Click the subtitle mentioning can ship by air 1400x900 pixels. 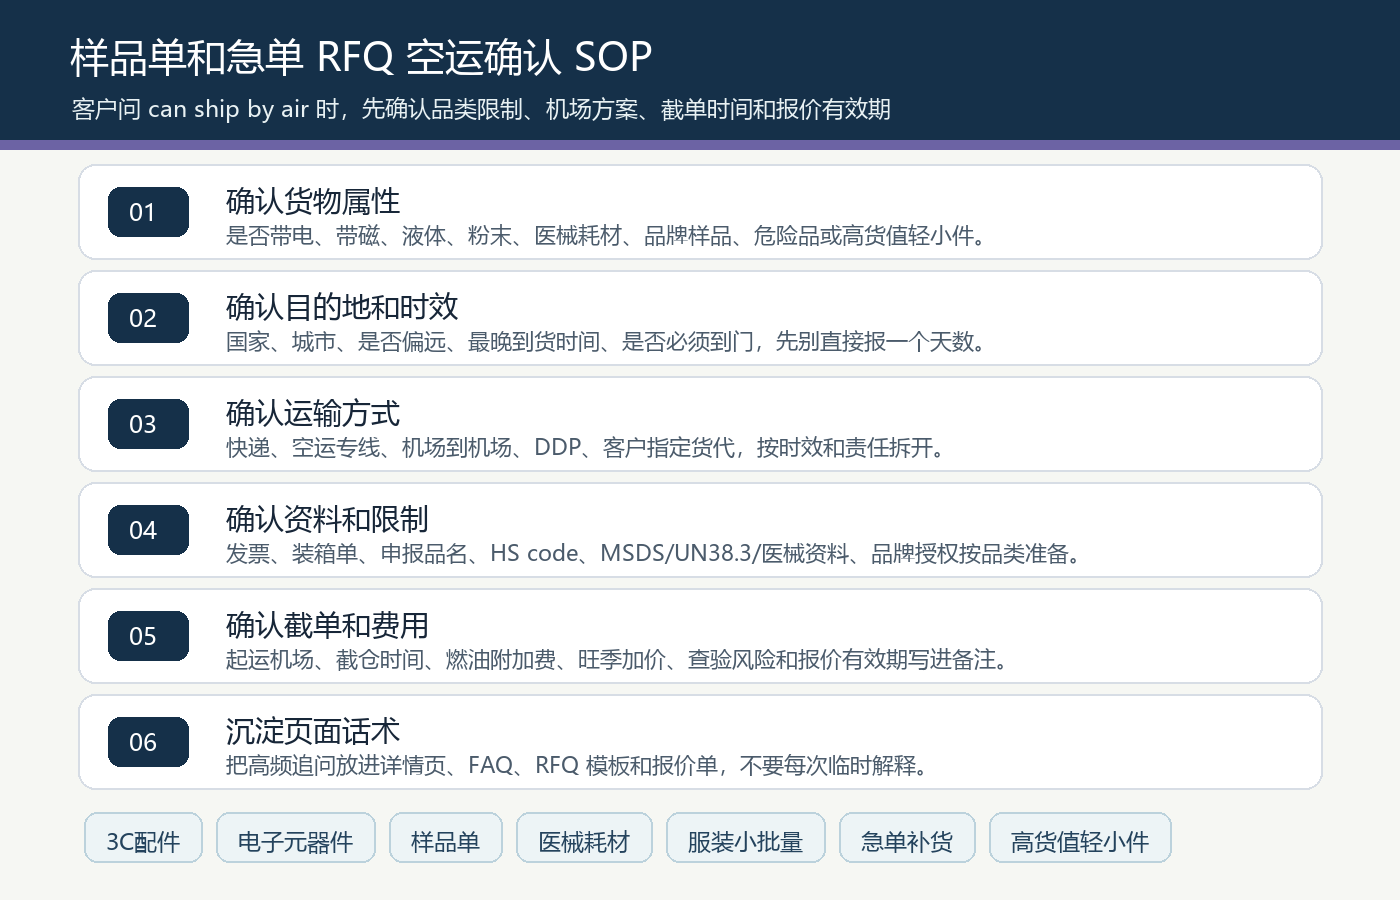(x=481, y=109)
